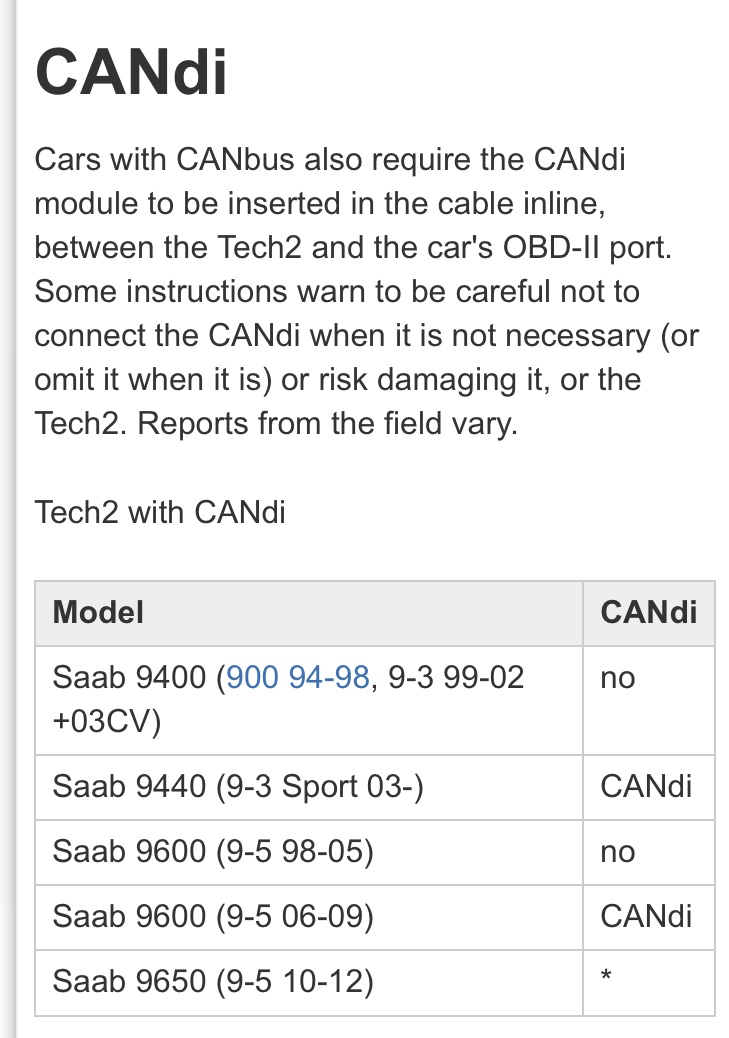The height and width of the screenshot is (1038, 729).
Task: Click the Saab 9440 (9-3 Sport 03-) cell
Action: [x=309, y=787]
